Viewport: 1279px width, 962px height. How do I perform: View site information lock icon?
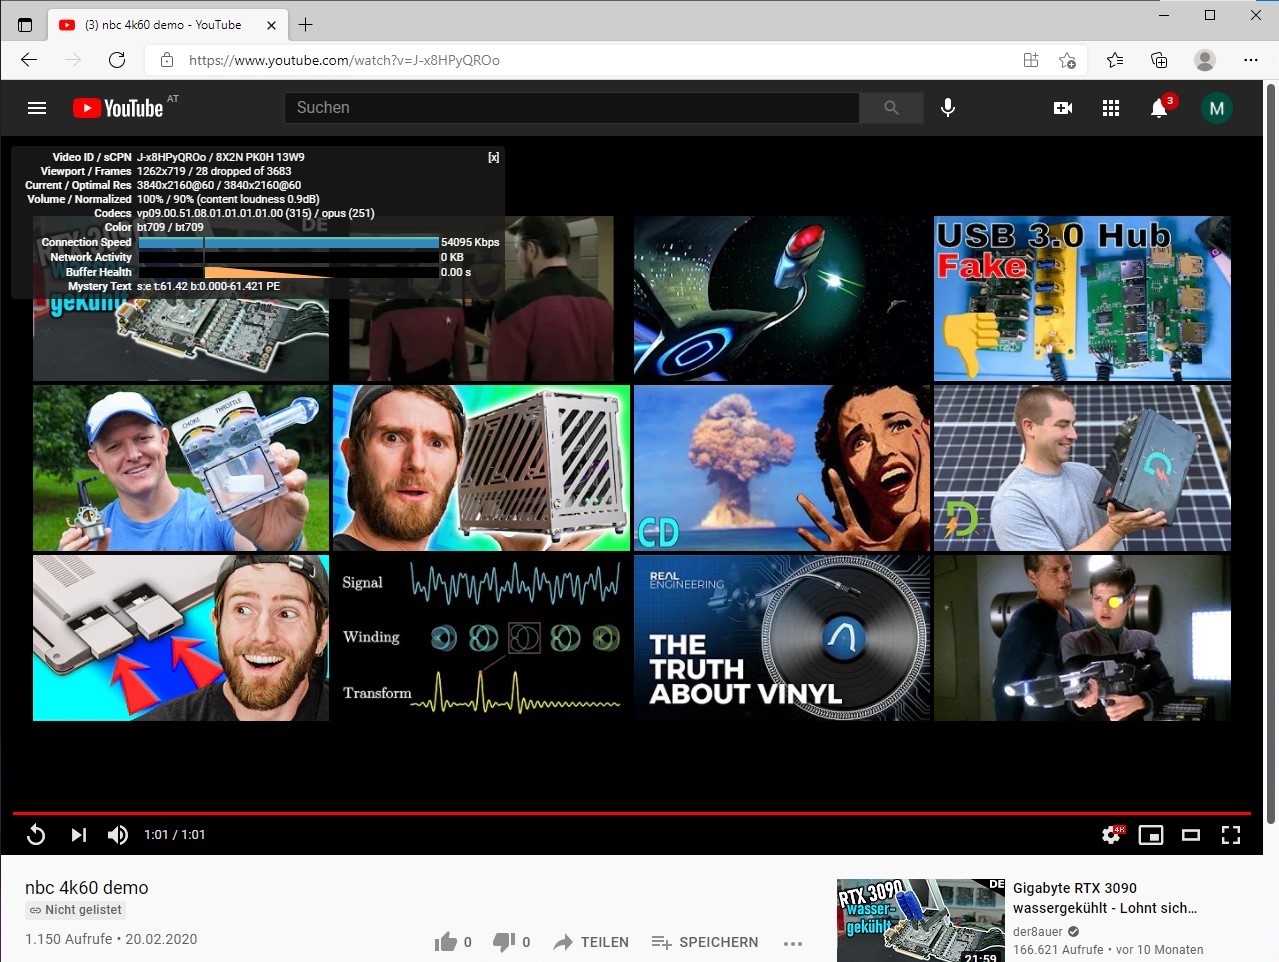(167, 60)
